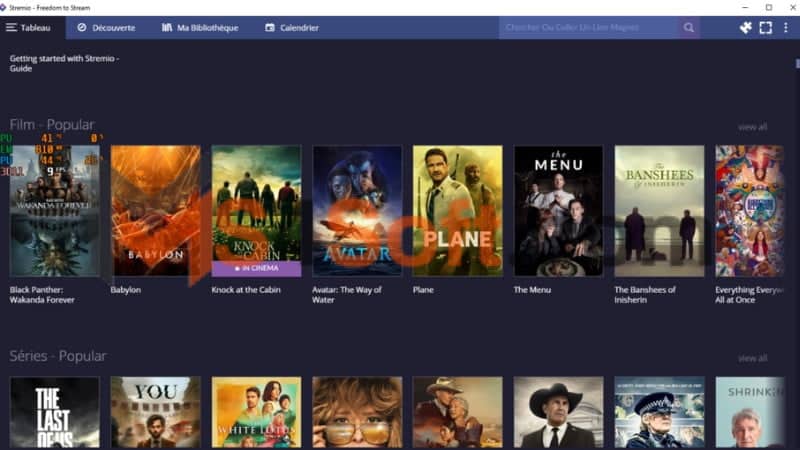The width and height of the screenshot is (800, 450).
Task: Select the Avatar: The Way of Water poster
Action: click(x=357, y=211)
